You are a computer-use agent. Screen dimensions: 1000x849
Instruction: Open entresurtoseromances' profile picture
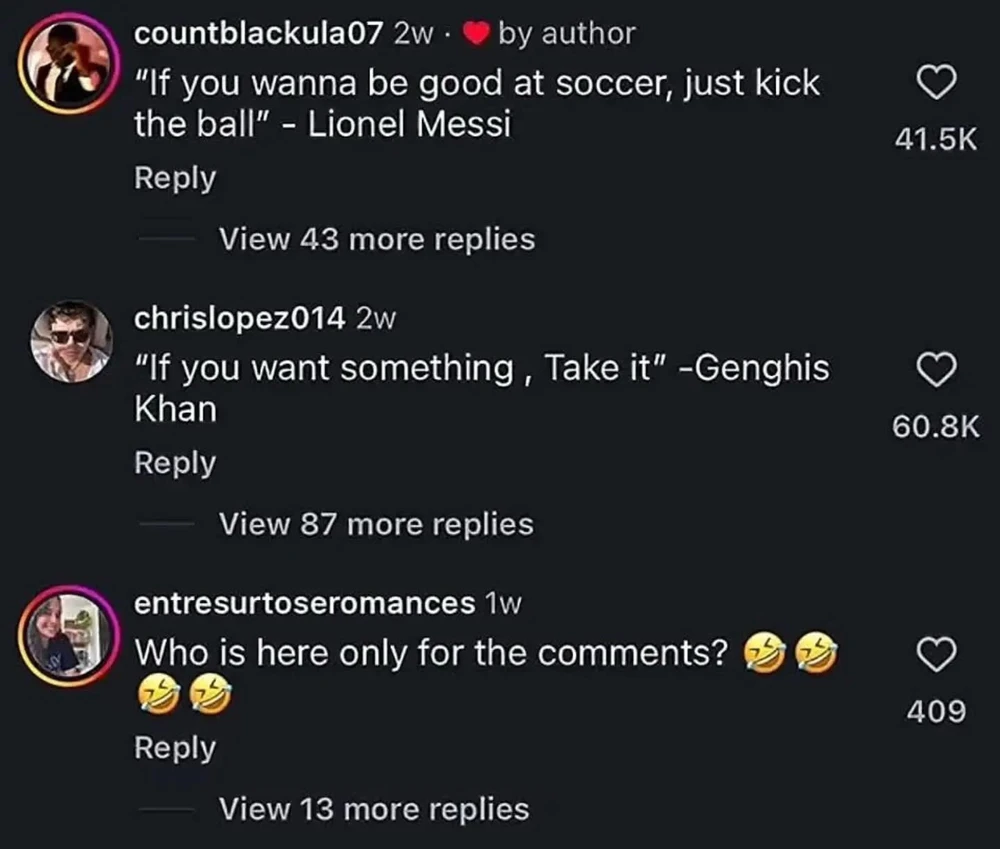coord(68,635)
